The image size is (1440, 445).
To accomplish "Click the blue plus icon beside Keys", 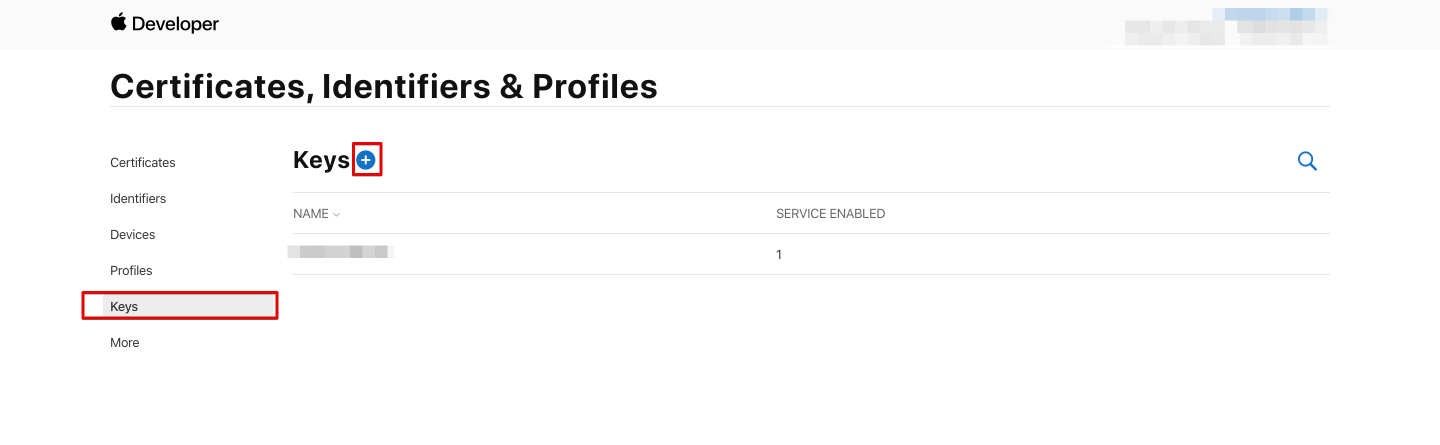I will click(366, 160).
